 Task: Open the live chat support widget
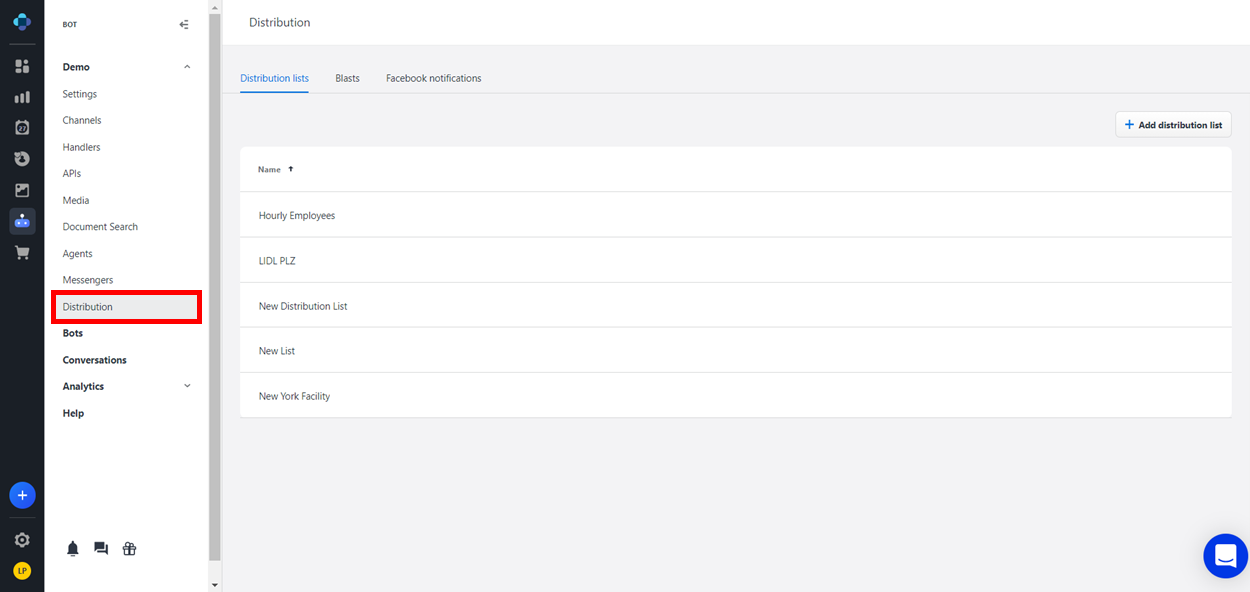1225,555
